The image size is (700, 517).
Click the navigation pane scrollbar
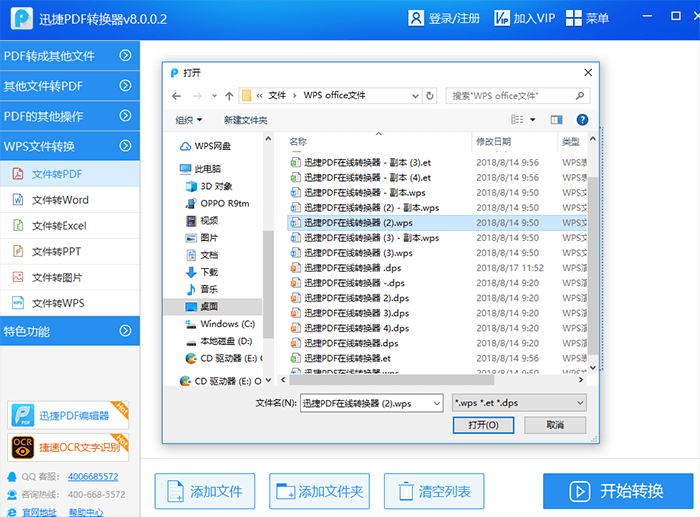268,284
